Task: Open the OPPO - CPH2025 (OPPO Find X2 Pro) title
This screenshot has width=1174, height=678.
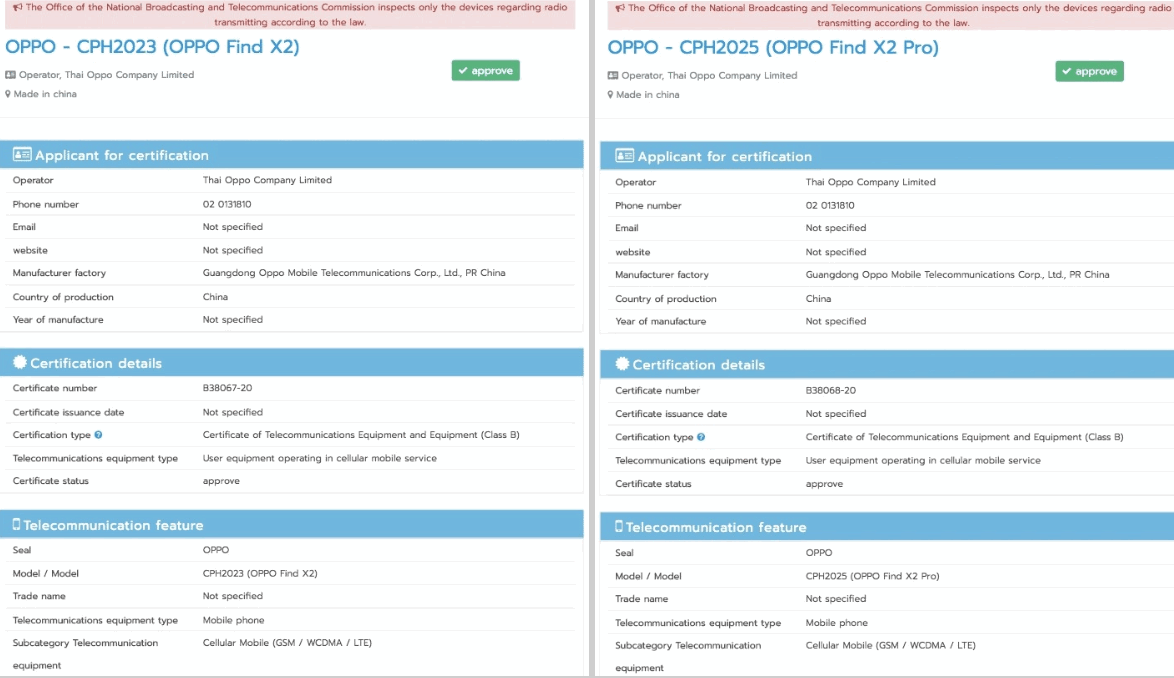Action: tap(773, 47)
